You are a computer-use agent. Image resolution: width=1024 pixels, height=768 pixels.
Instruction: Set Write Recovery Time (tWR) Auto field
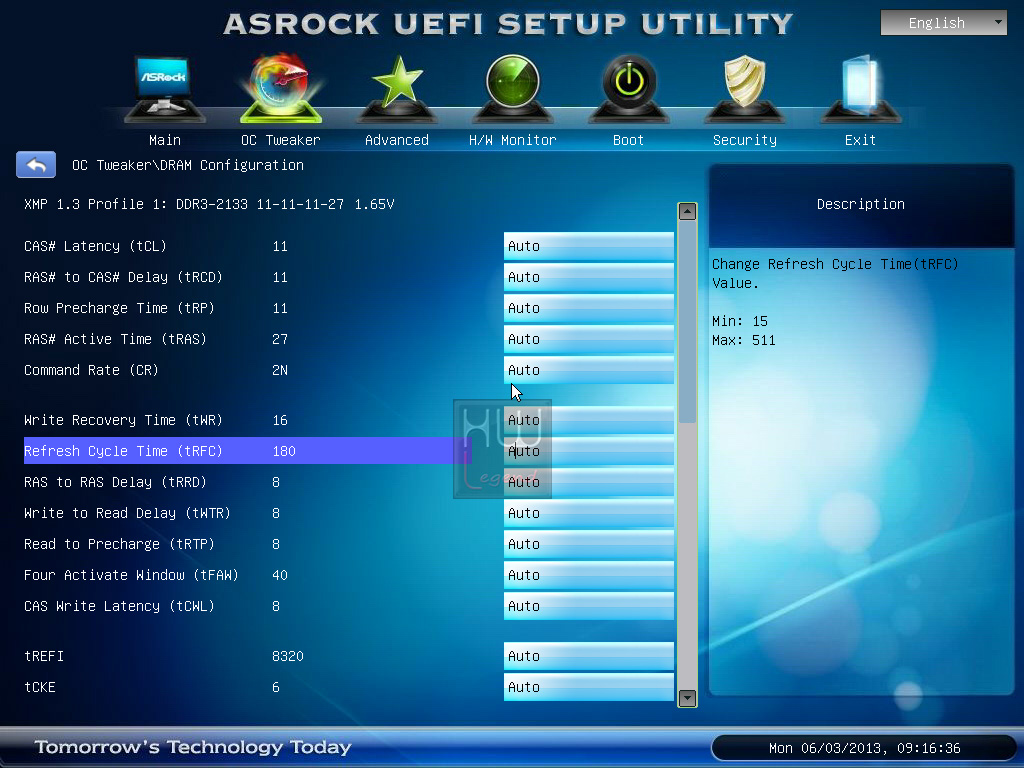click(588, 420)
